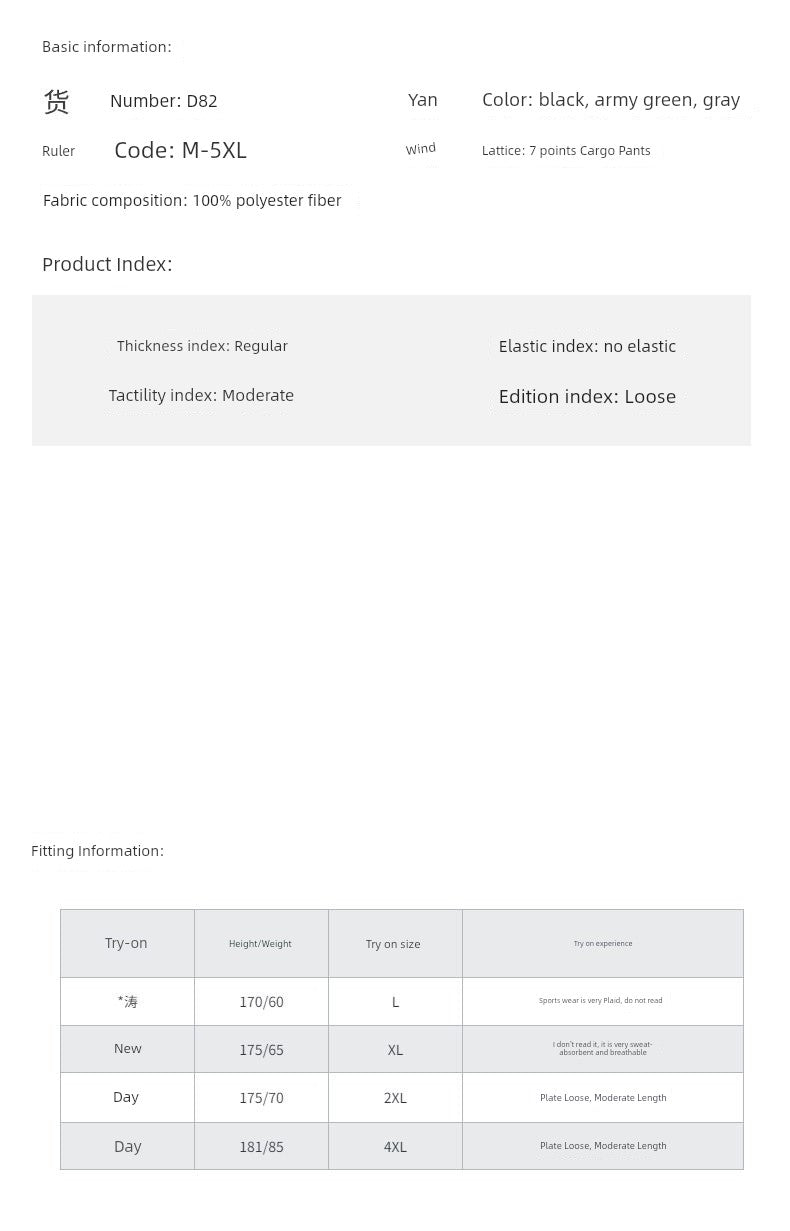This screenshot has height=1231, width=790.
Task: Click the 181/85 height/weight cell
Action: 261,1147
